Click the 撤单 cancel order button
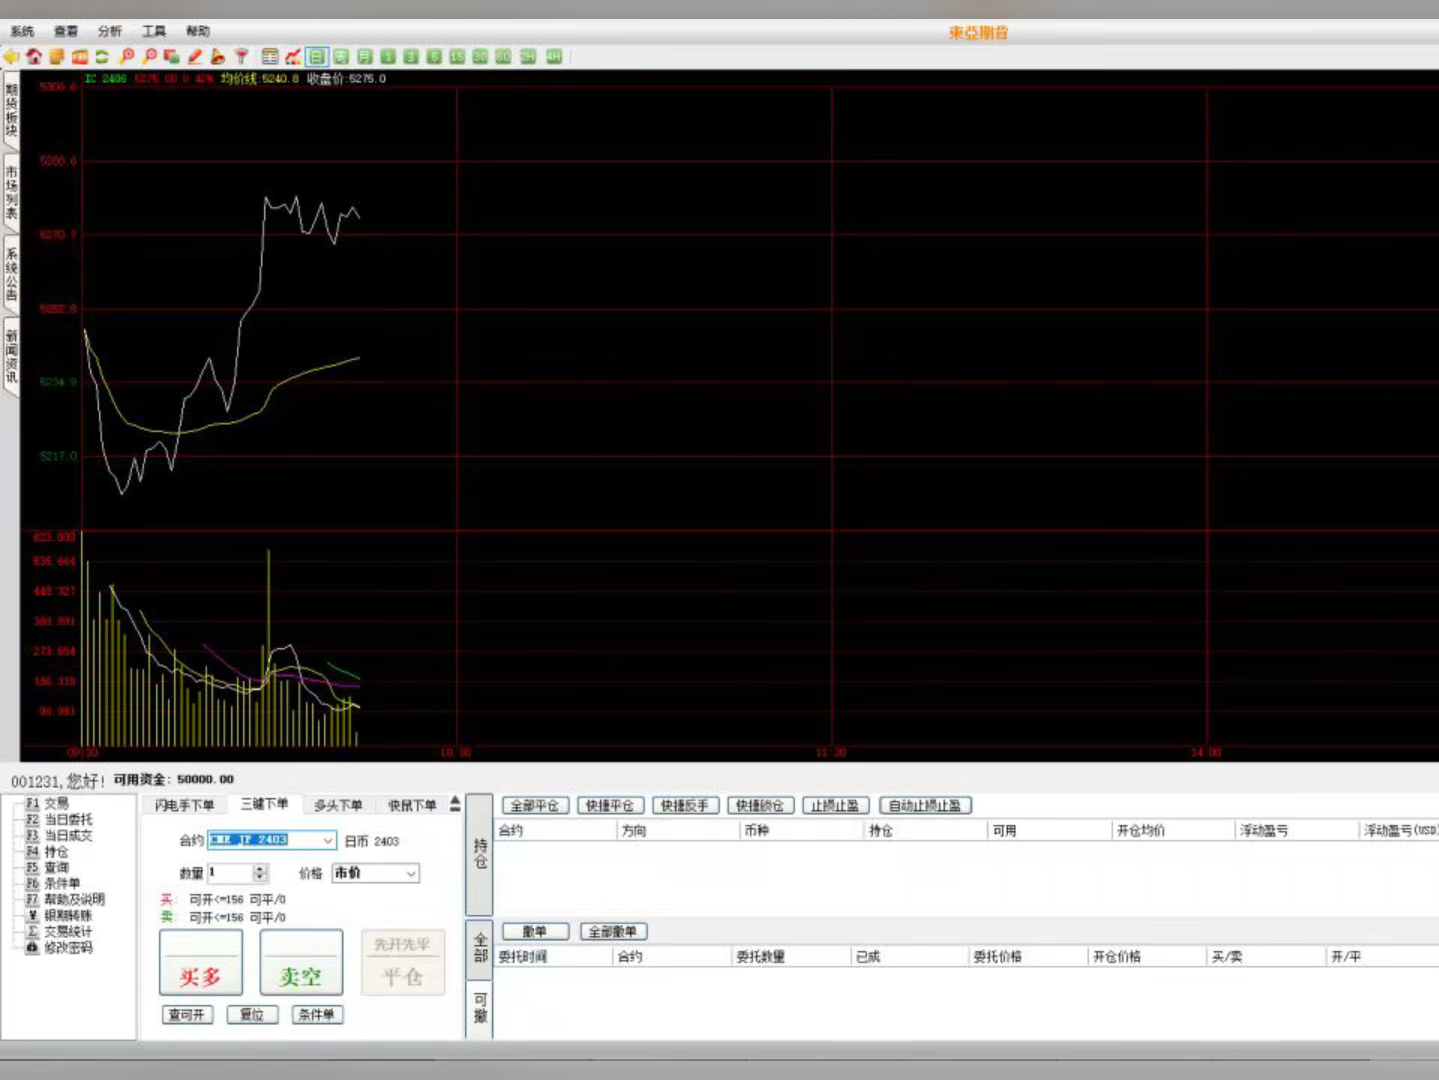The height and width of the screenshot is (1080, 1439). coord(535,931)
